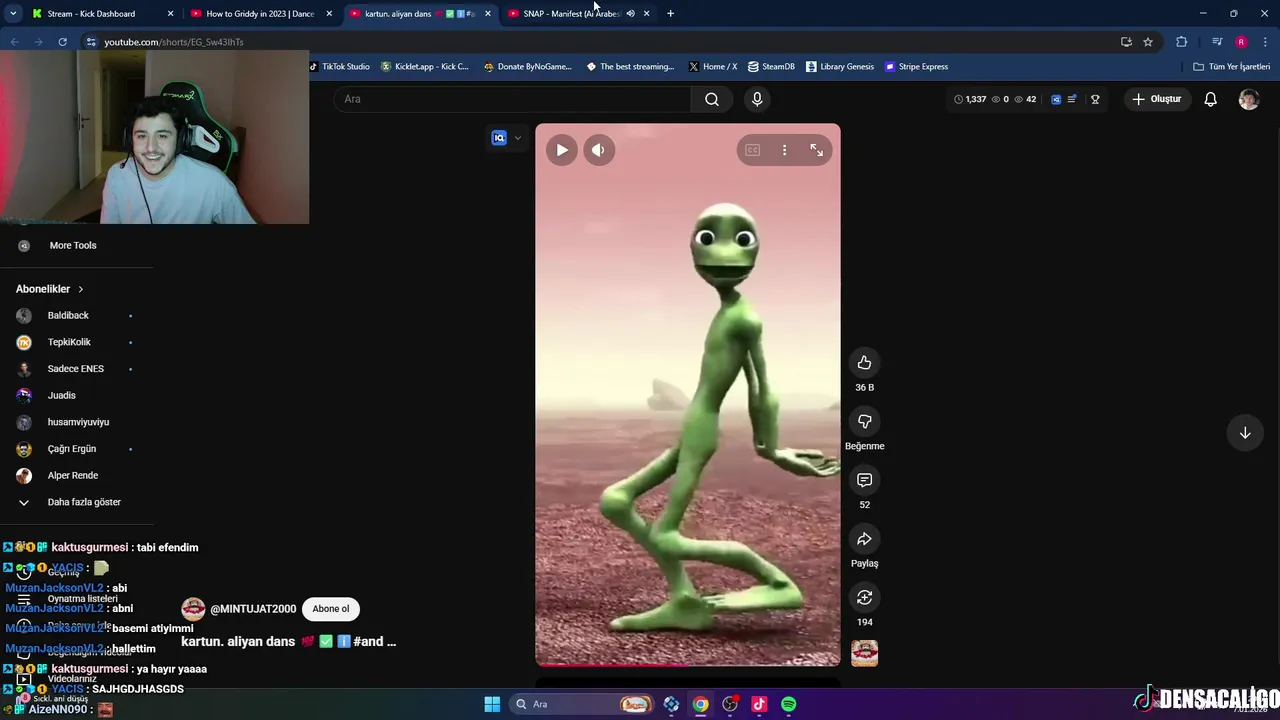Like the short with thumbs-up
The image size is (1280, 720).
coord(864,363)
